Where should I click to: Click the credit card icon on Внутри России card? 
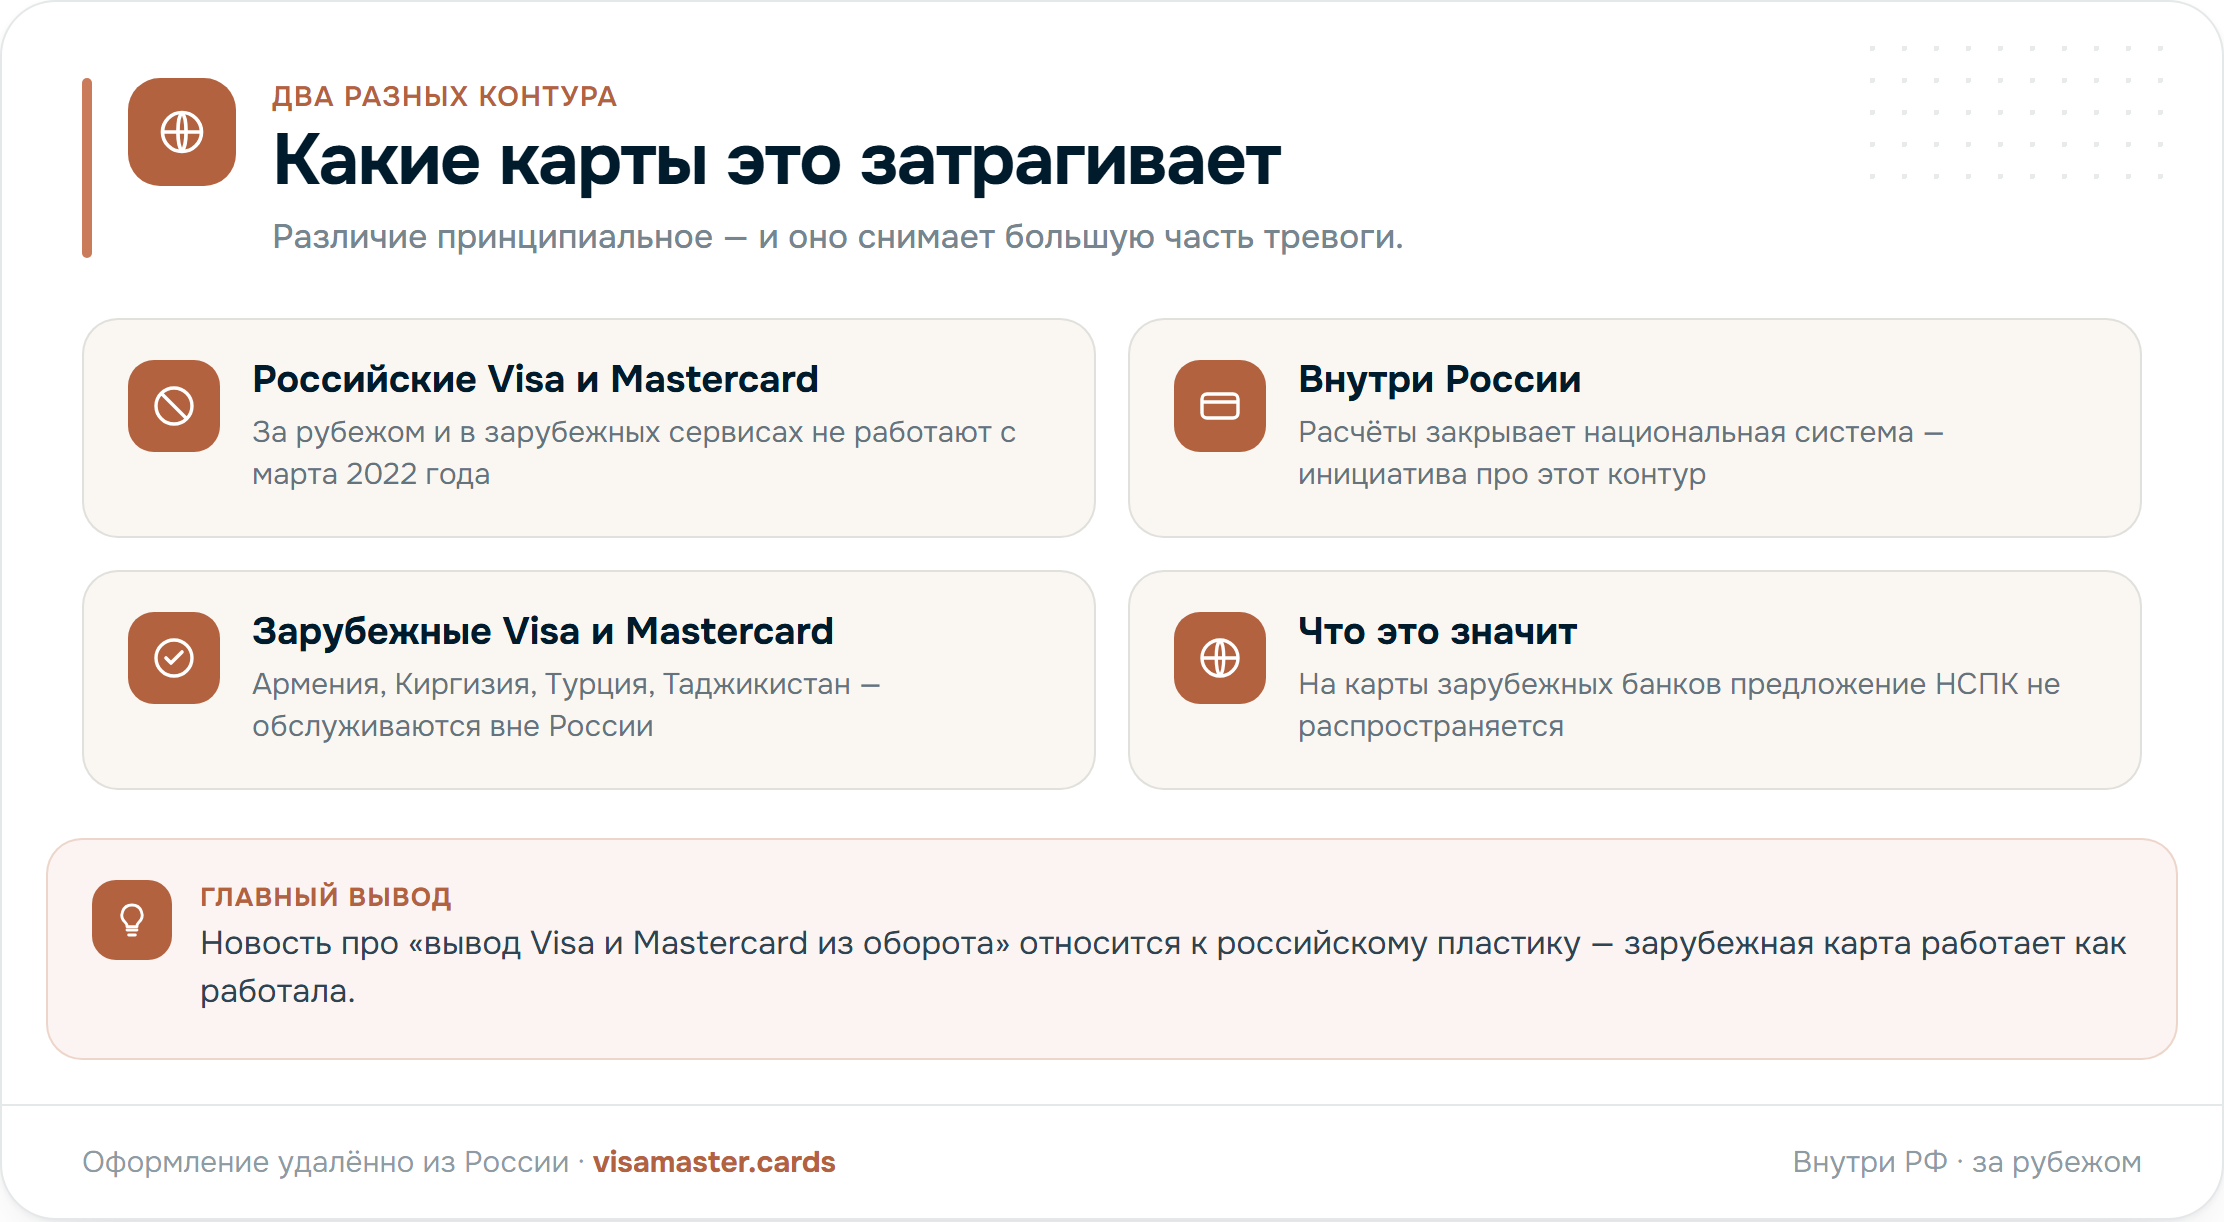click(1220, 406)
